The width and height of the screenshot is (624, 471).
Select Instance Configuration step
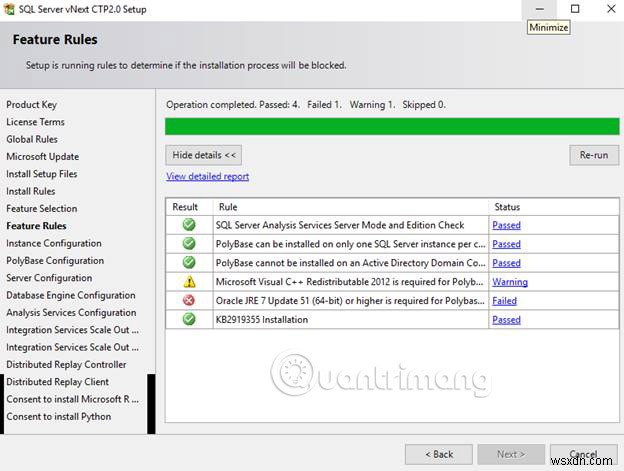click(54, 243)
